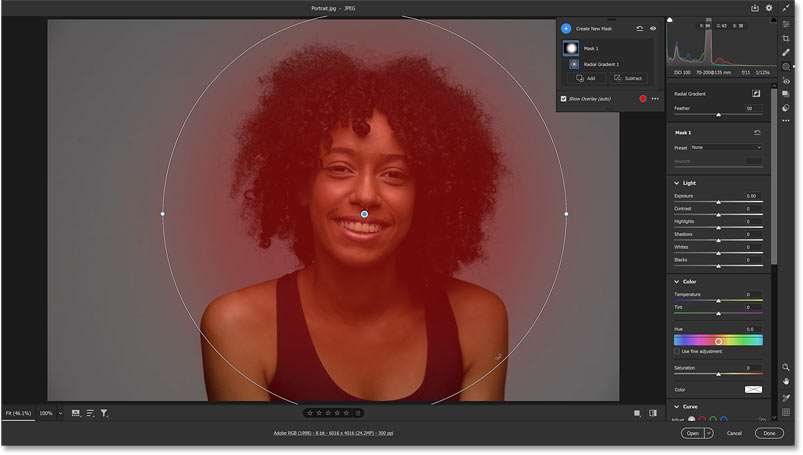Click the Subtract button for Mask 1
This screenshot has width=803, height=455.
click(x=628, y=78)
